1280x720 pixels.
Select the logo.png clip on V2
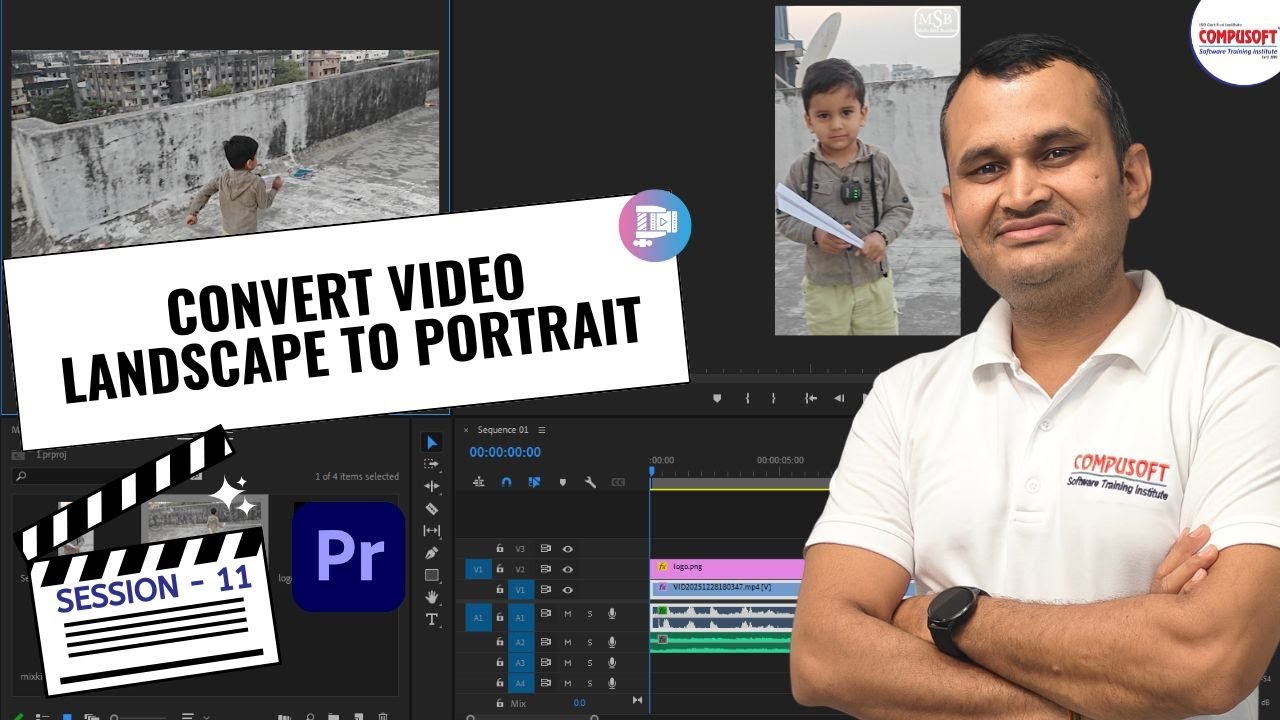pyautogui.click(x=727, y=568)
